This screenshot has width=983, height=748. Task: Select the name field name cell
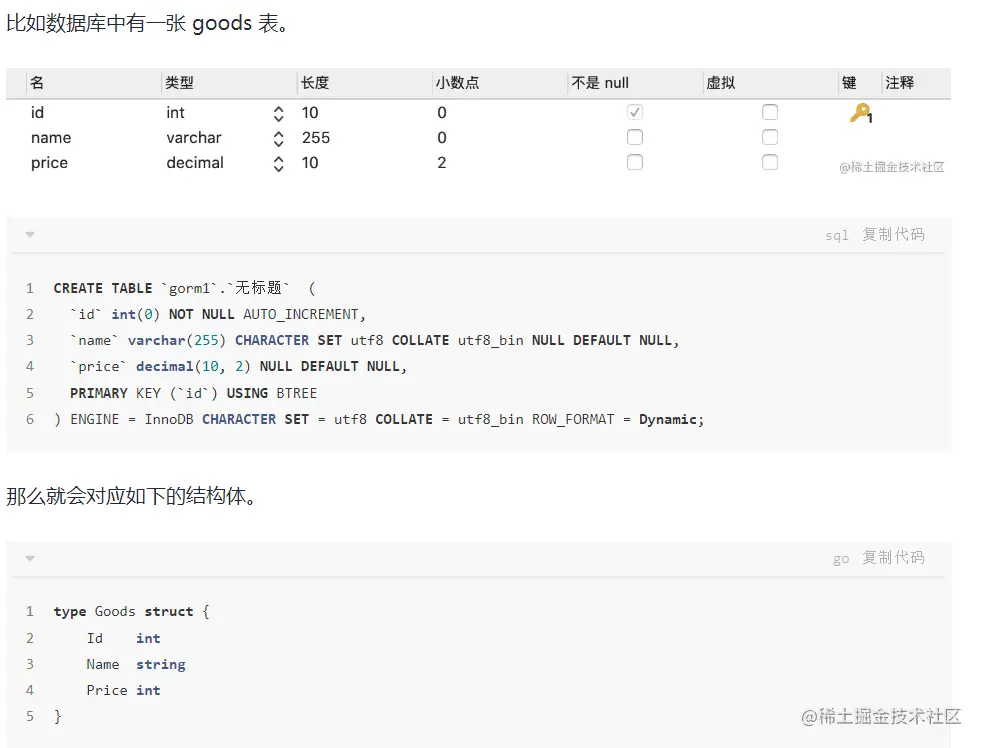coord(51,138)
